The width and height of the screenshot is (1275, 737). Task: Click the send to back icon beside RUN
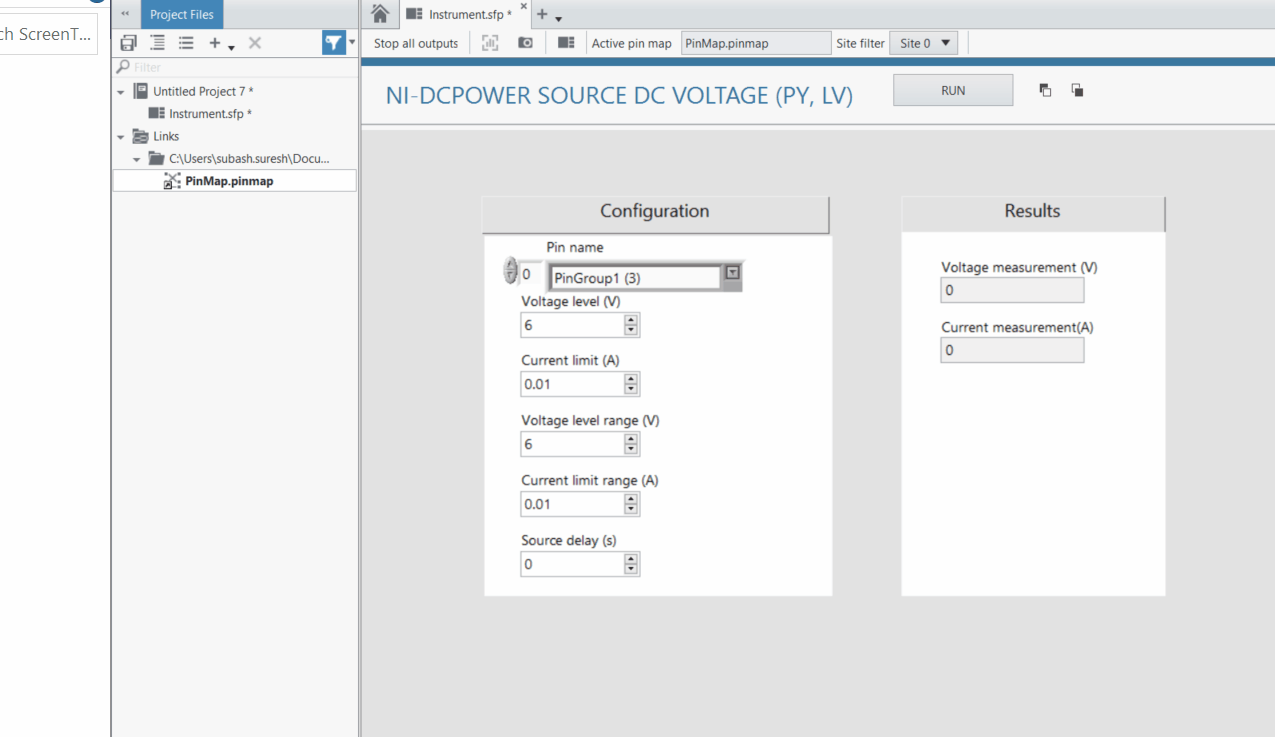coord(1077,90)
